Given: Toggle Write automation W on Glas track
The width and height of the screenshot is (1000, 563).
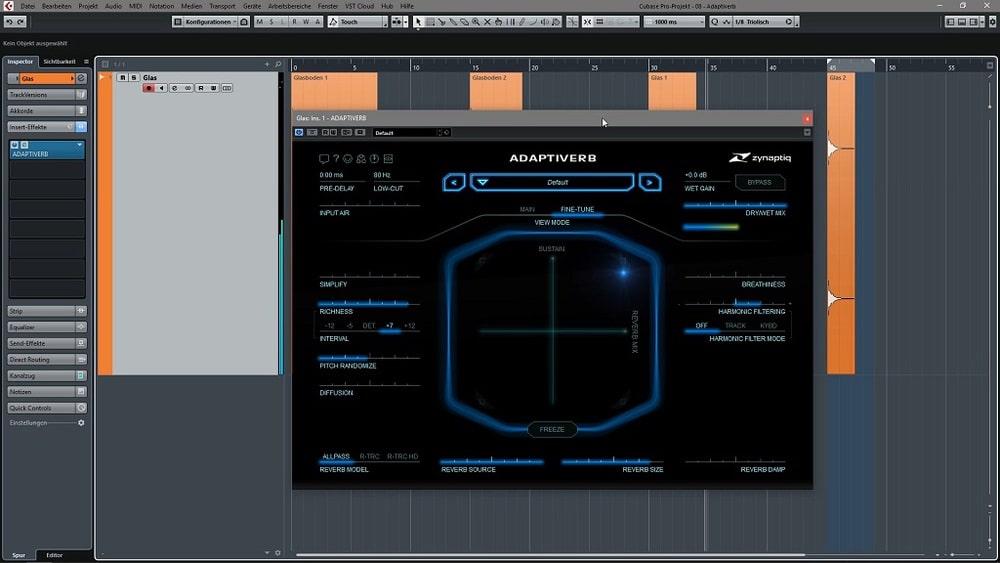Looking at the screenshot, I should tap(214, 88).
